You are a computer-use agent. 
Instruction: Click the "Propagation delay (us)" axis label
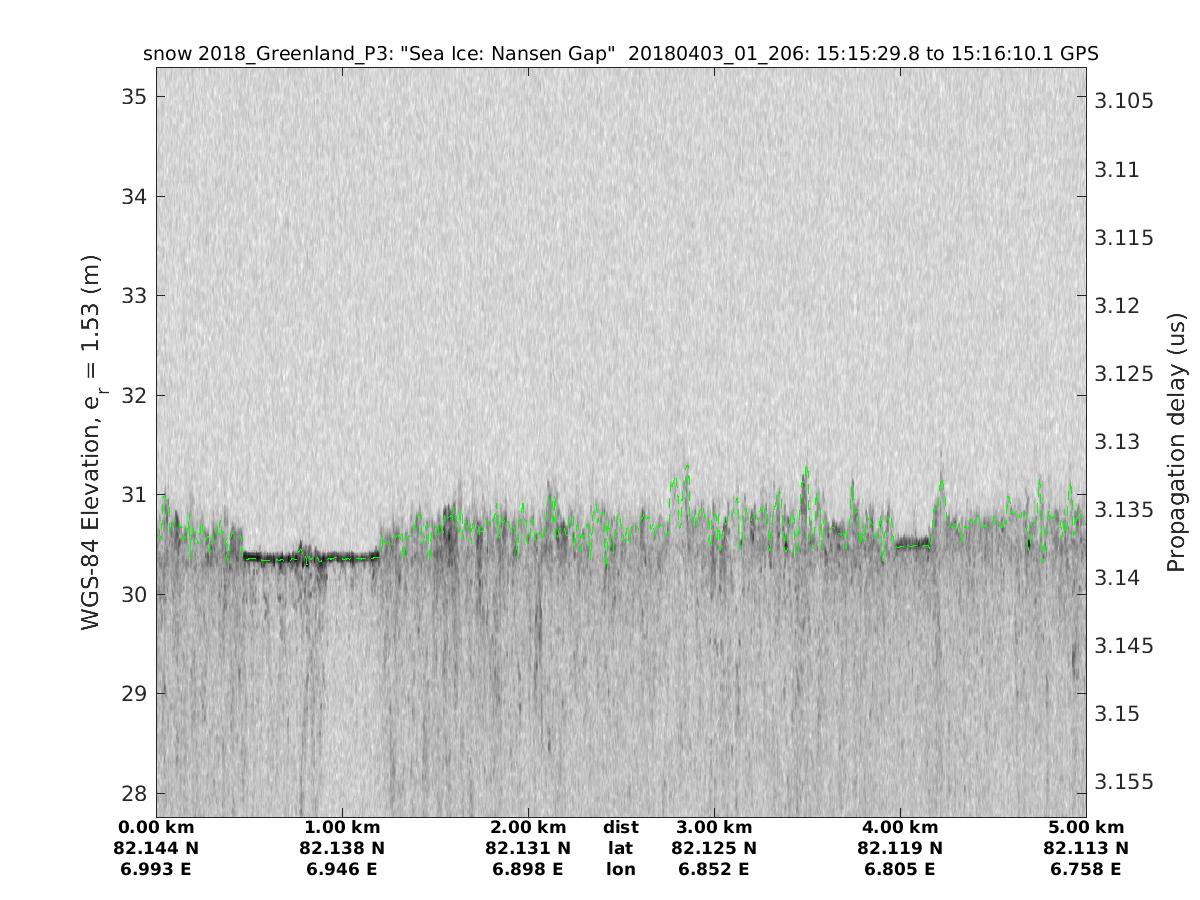click(x=1176, y=443)
